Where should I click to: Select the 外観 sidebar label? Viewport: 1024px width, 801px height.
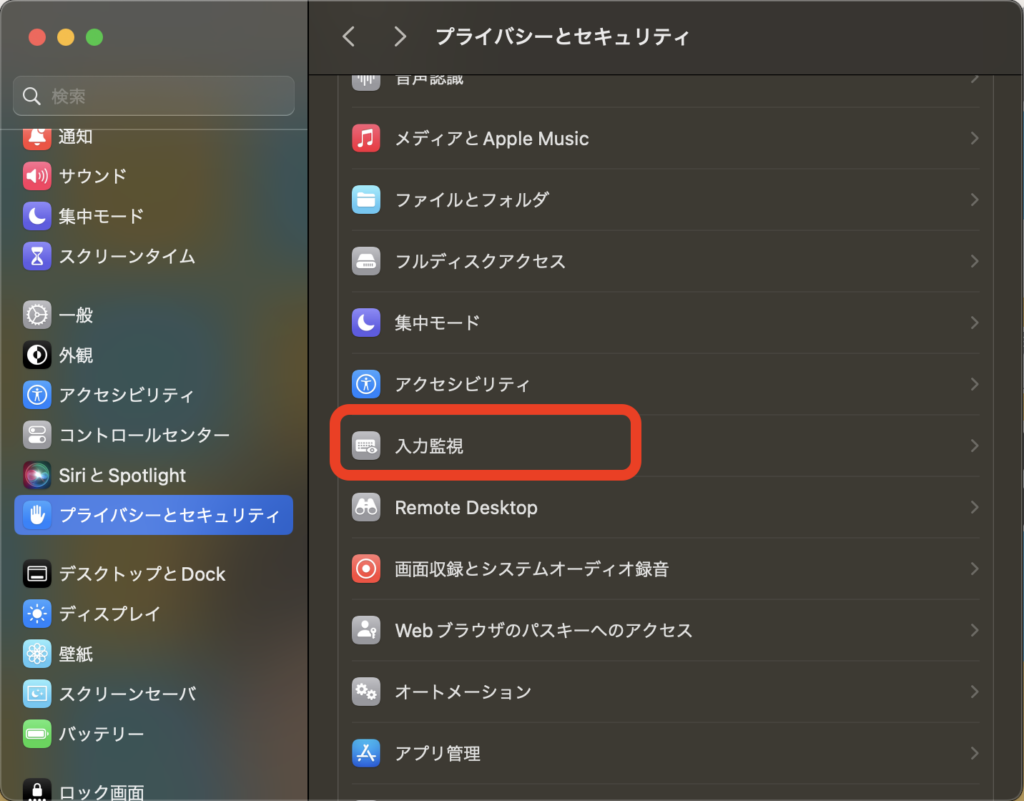[76, 355]
